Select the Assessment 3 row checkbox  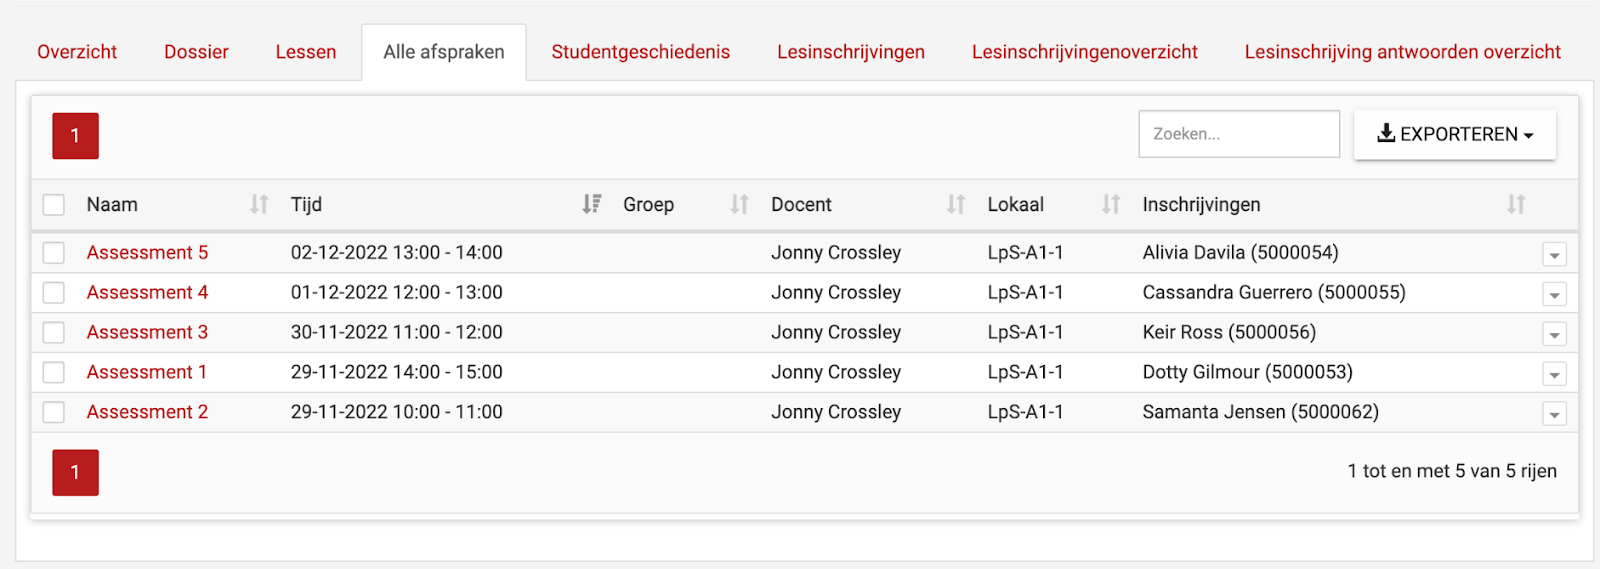(x=54, y=333)
